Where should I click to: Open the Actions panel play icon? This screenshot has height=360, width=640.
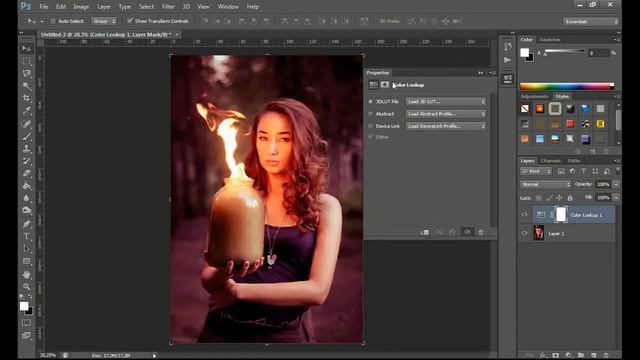tap(507, 60)
